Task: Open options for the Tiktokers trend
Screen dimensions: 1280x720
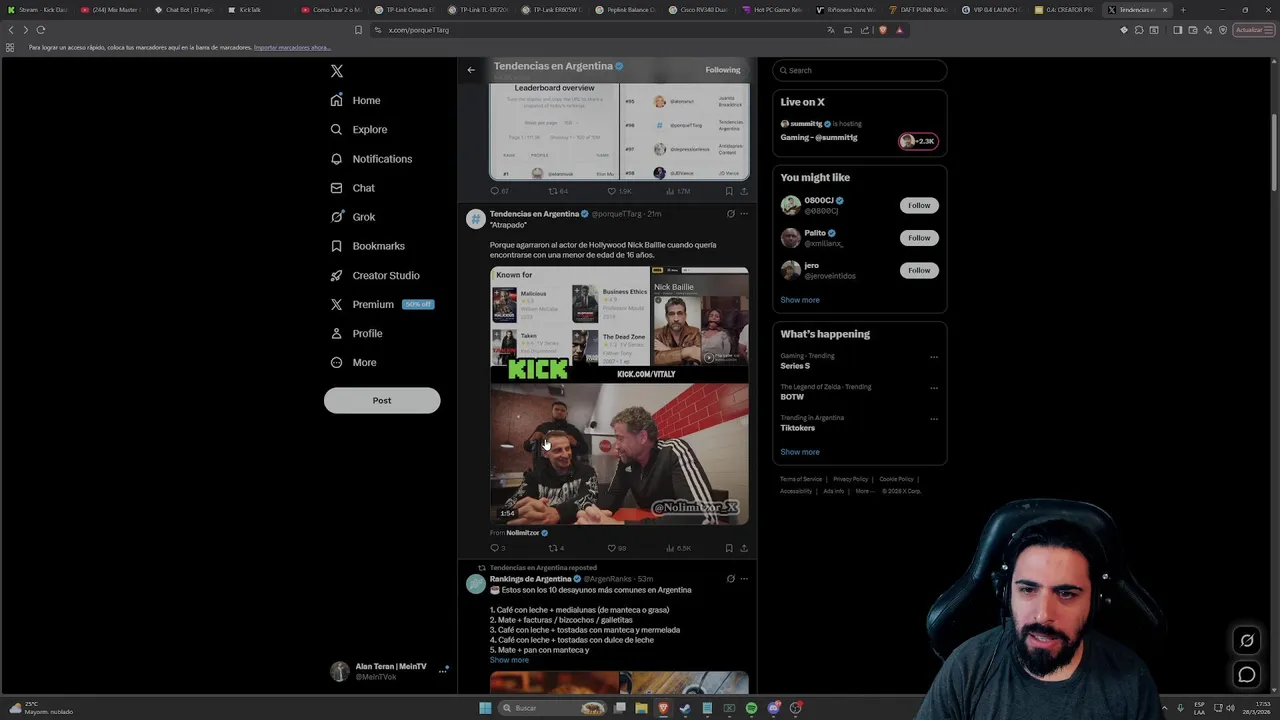Action: pyautogui.click(x=934, y=419)
